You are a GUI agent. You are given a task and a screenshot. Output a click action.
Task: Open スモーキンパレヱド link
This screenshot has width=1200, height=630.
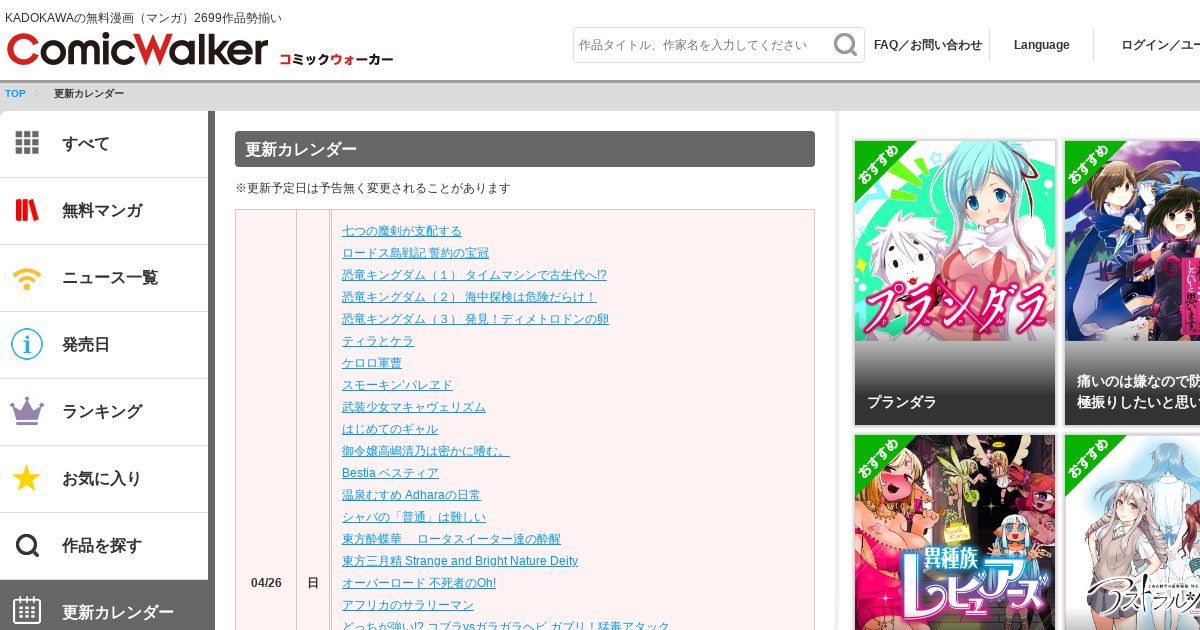pyautogui.click(x=397, y=385)
